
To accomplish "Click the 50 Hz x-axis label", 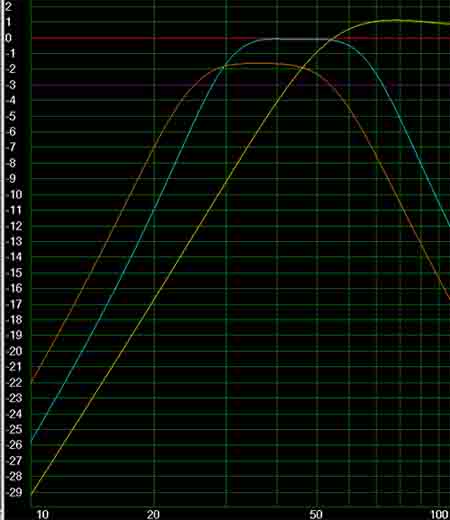I will tap(316, 514).
